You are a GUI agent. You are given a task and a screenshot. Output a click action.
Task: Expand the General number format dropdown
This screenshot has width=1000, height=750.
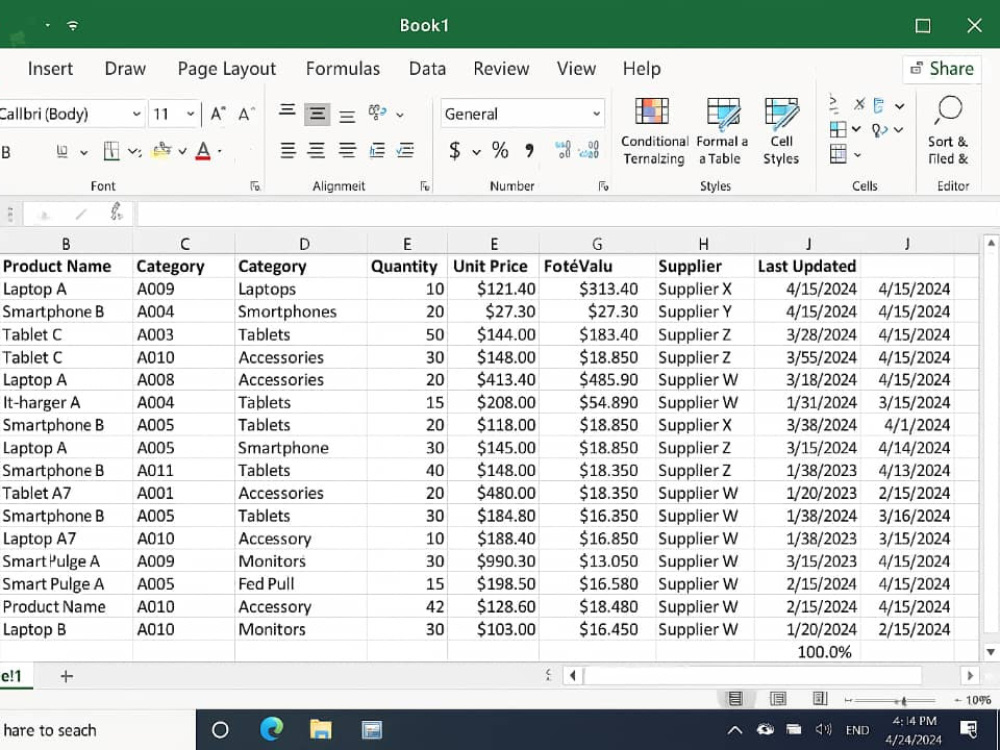(x=596, y=114)
